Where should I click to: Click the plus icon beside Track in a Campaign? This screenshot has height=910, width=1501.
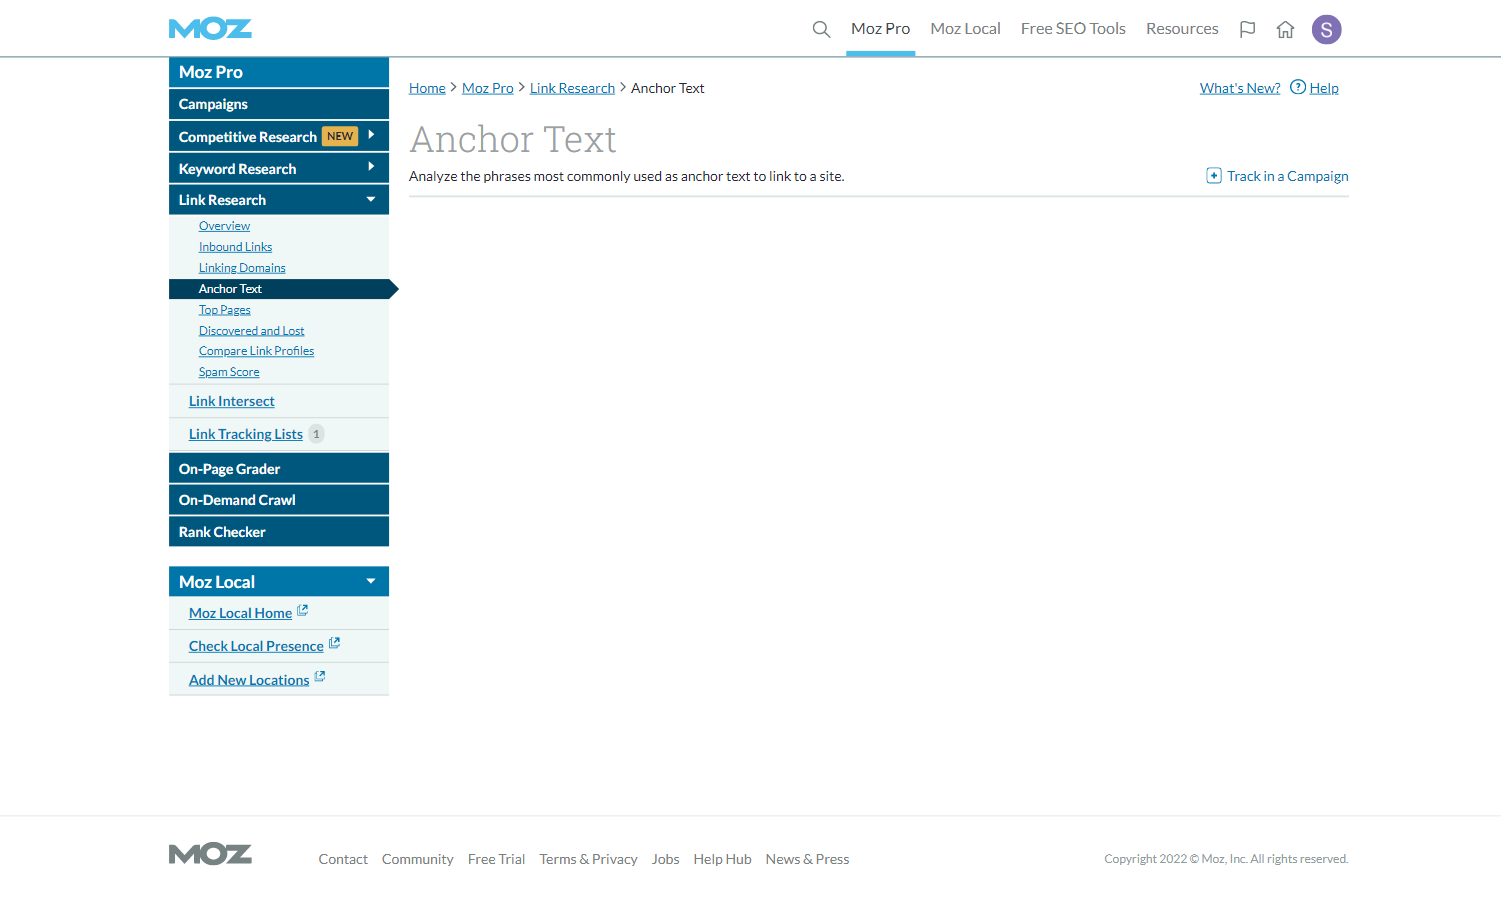(x=1214, y=176)
